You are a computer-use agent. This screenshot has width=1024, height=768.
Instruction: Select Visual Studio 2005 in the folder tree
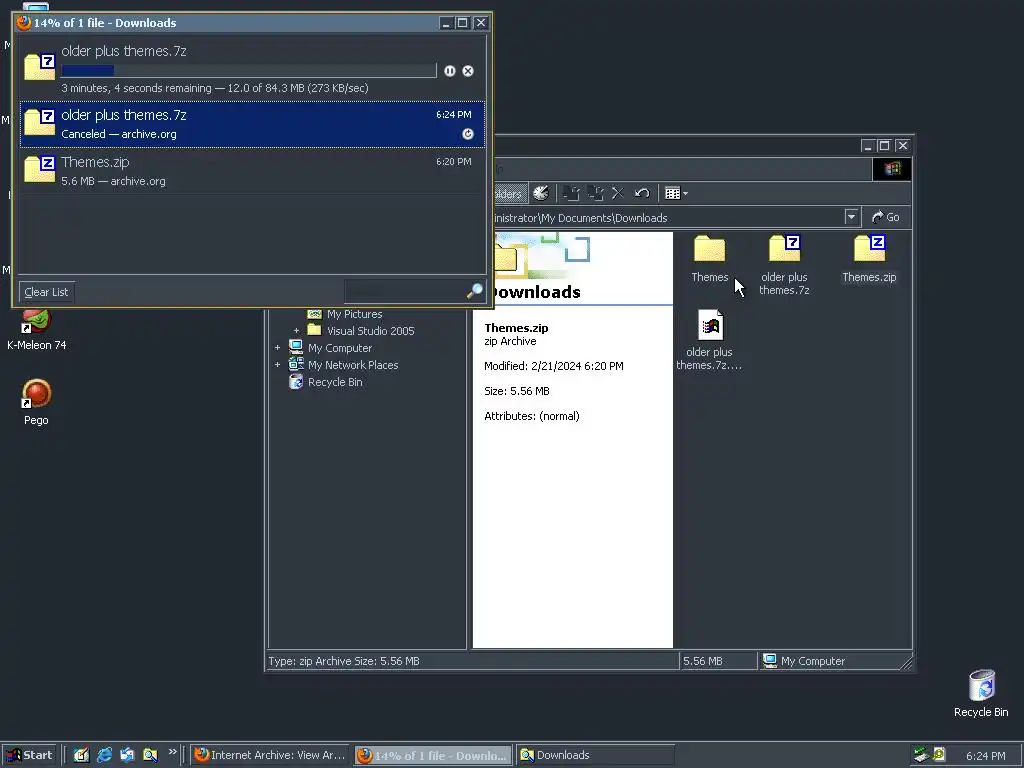click(370, 331)
